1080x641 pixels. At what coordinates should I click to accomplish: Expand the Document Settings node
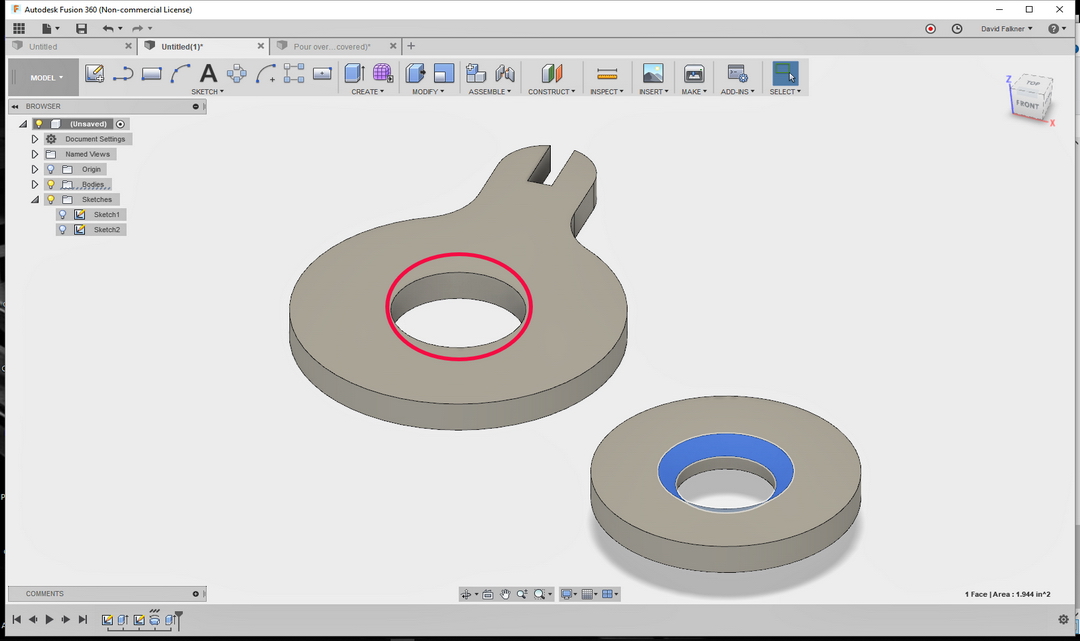click(x=34, y=139)
